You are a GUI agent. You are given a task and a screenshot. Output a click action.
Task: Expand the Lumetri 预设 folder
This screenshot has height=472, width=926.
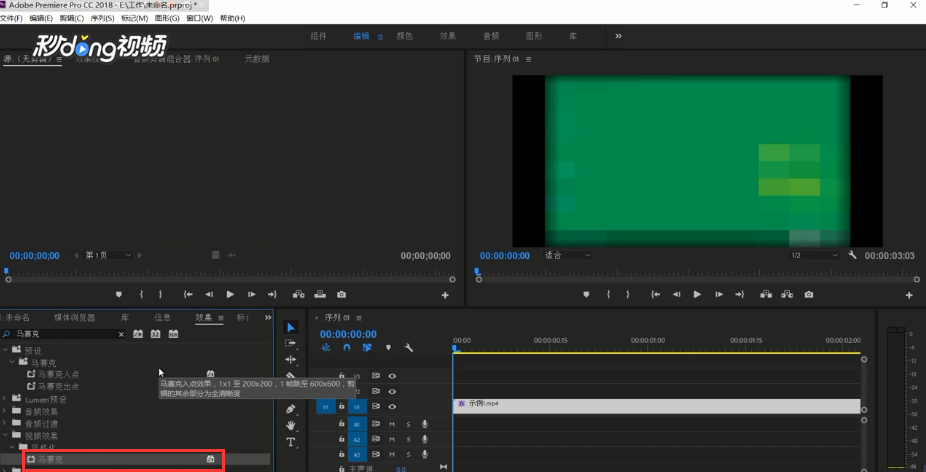pyautogui.click(x=5, y=399)
